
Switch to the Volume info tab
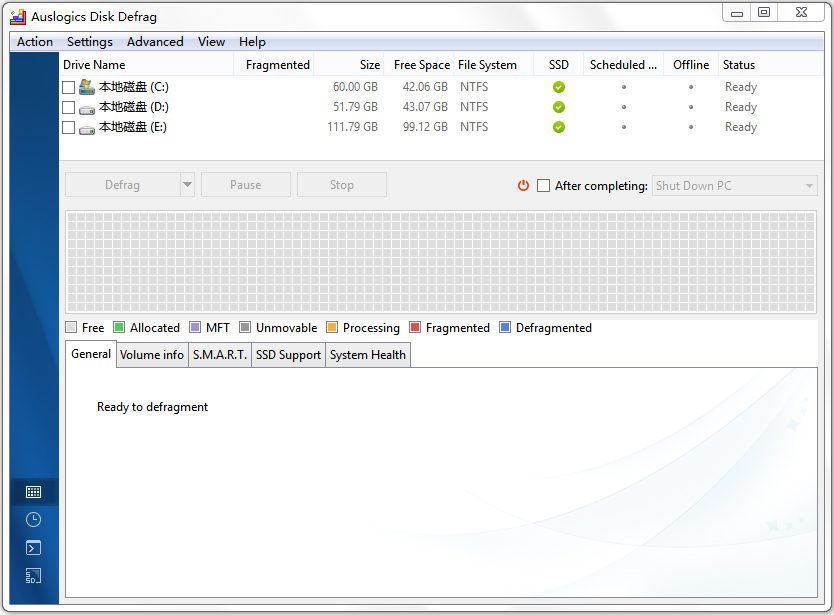point(152,355)
